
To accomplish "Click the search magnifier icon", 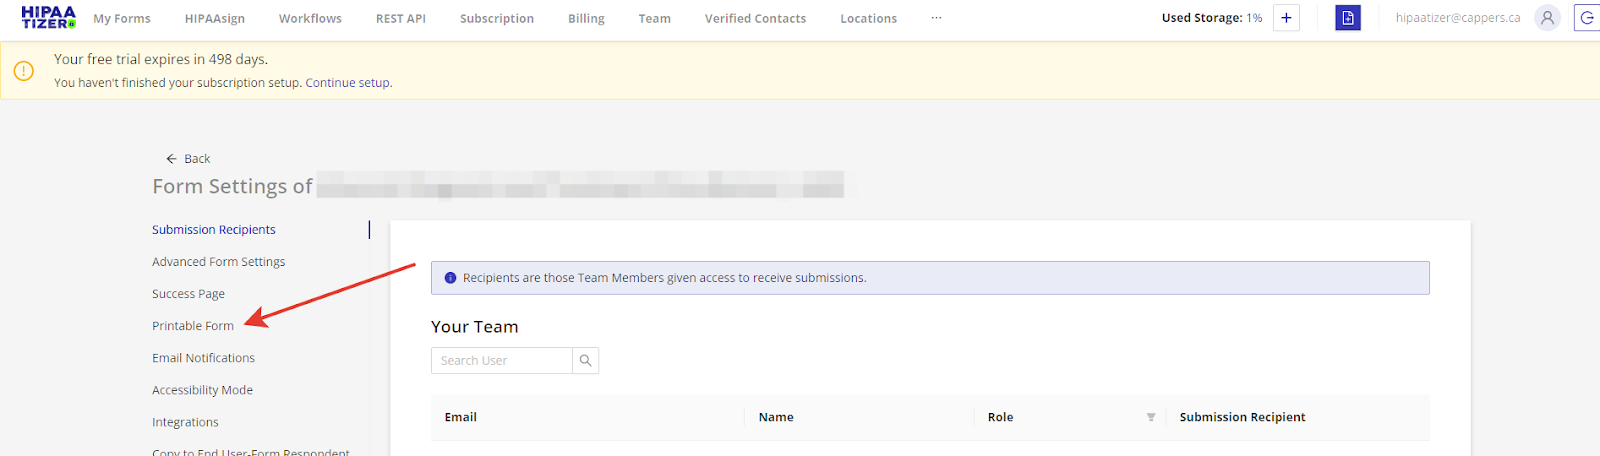I will tap(585, 361).
